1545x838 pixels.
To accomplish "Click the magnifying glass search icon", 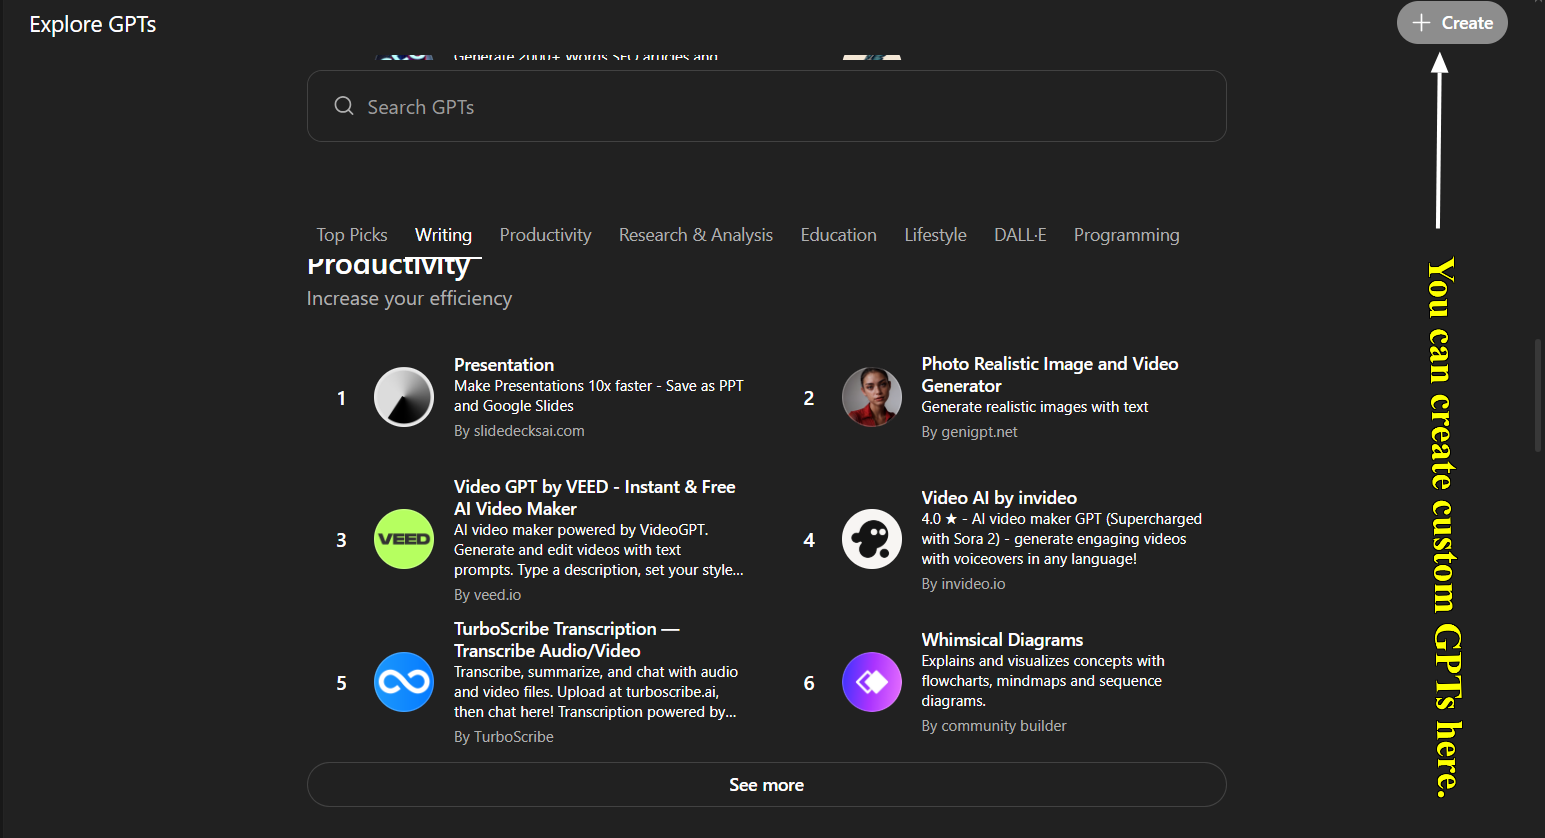I will coord(344,106).
